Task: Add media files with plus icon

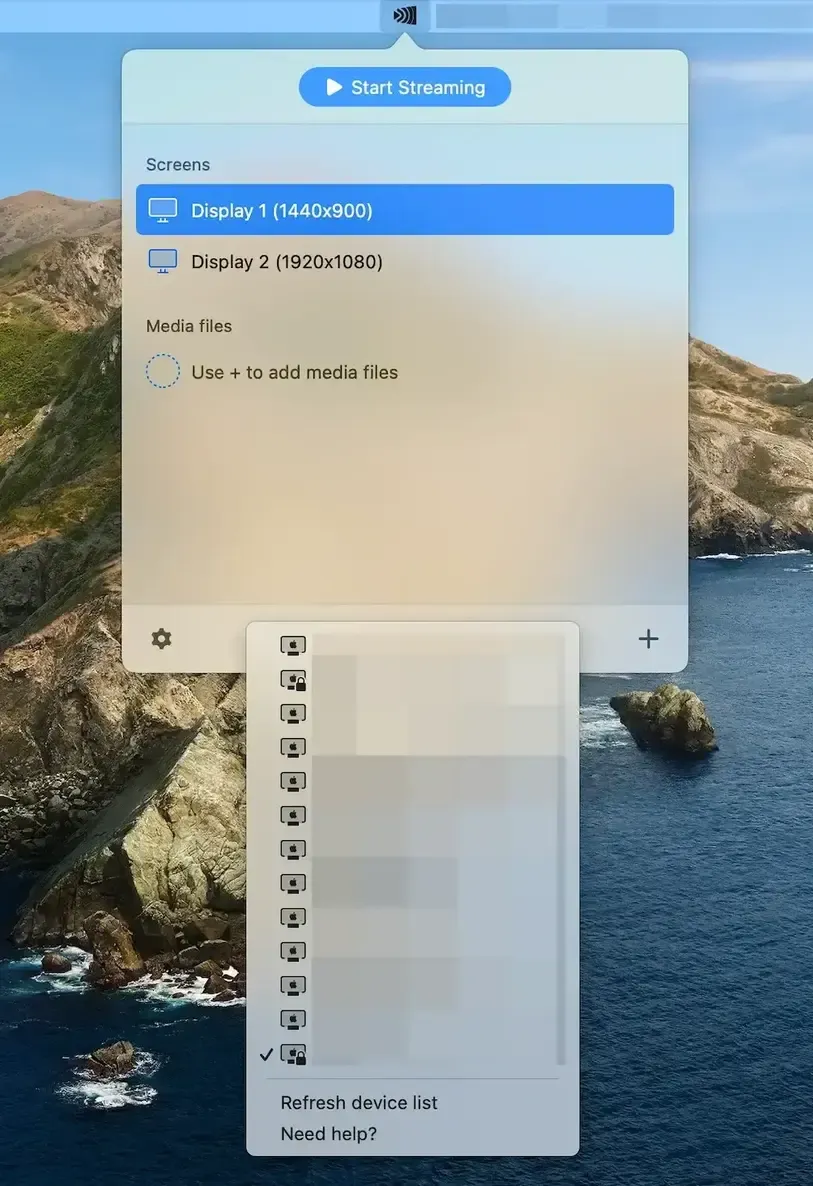Action: (x=648, y=638)
